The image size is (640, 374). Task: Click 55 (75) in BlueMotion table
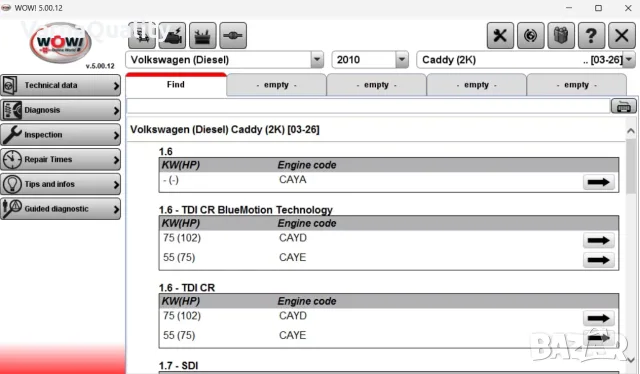coord(179,257)
